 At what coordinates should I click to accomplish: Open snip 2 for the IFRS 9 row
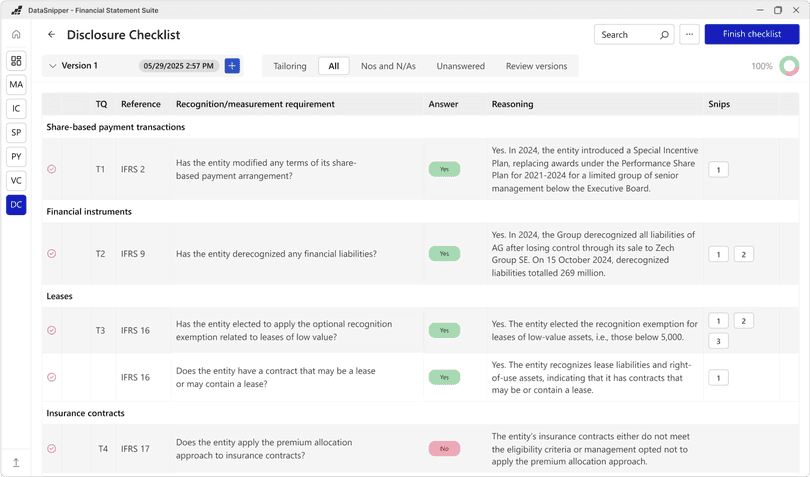(x=743, y=254)
